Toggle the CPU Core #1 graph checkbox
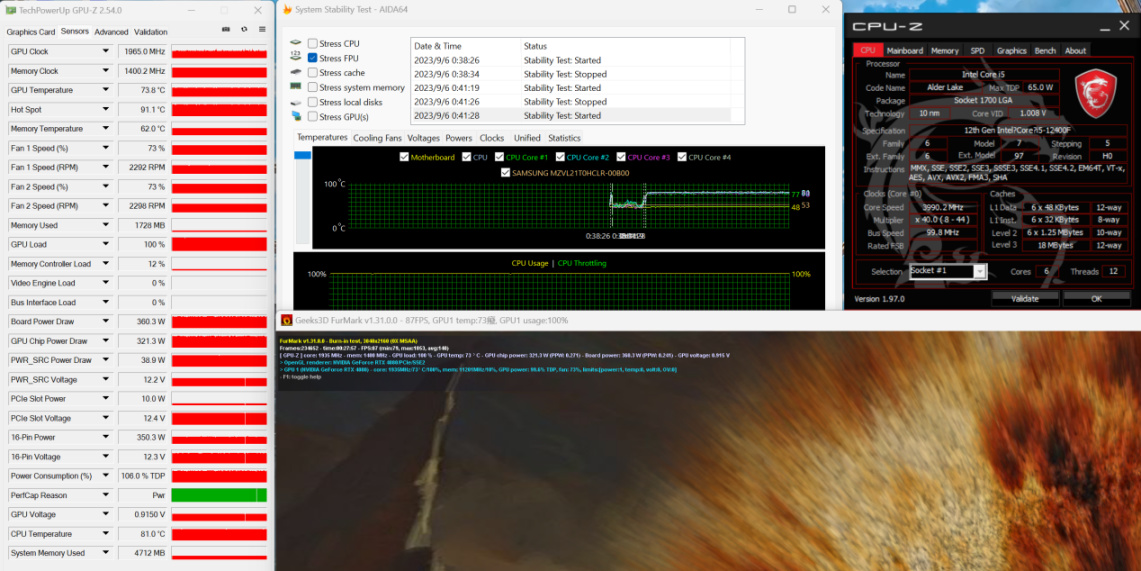Screen dimensions: 1141x571 (499, 157)
